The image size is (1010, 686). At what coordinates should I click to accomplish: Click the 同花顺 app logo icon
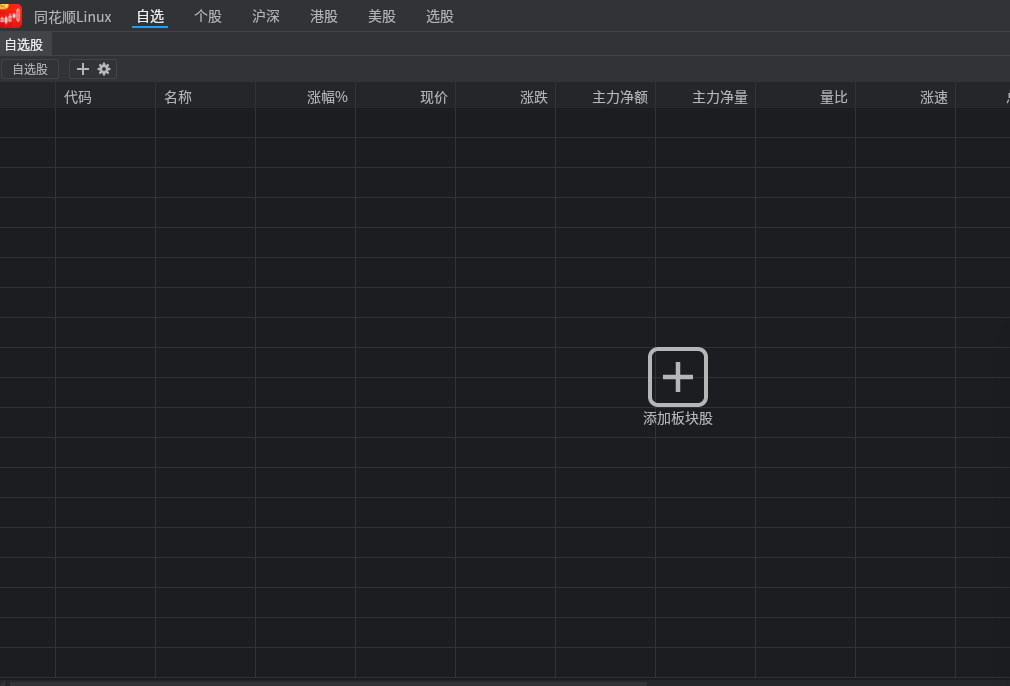(10, 15)
